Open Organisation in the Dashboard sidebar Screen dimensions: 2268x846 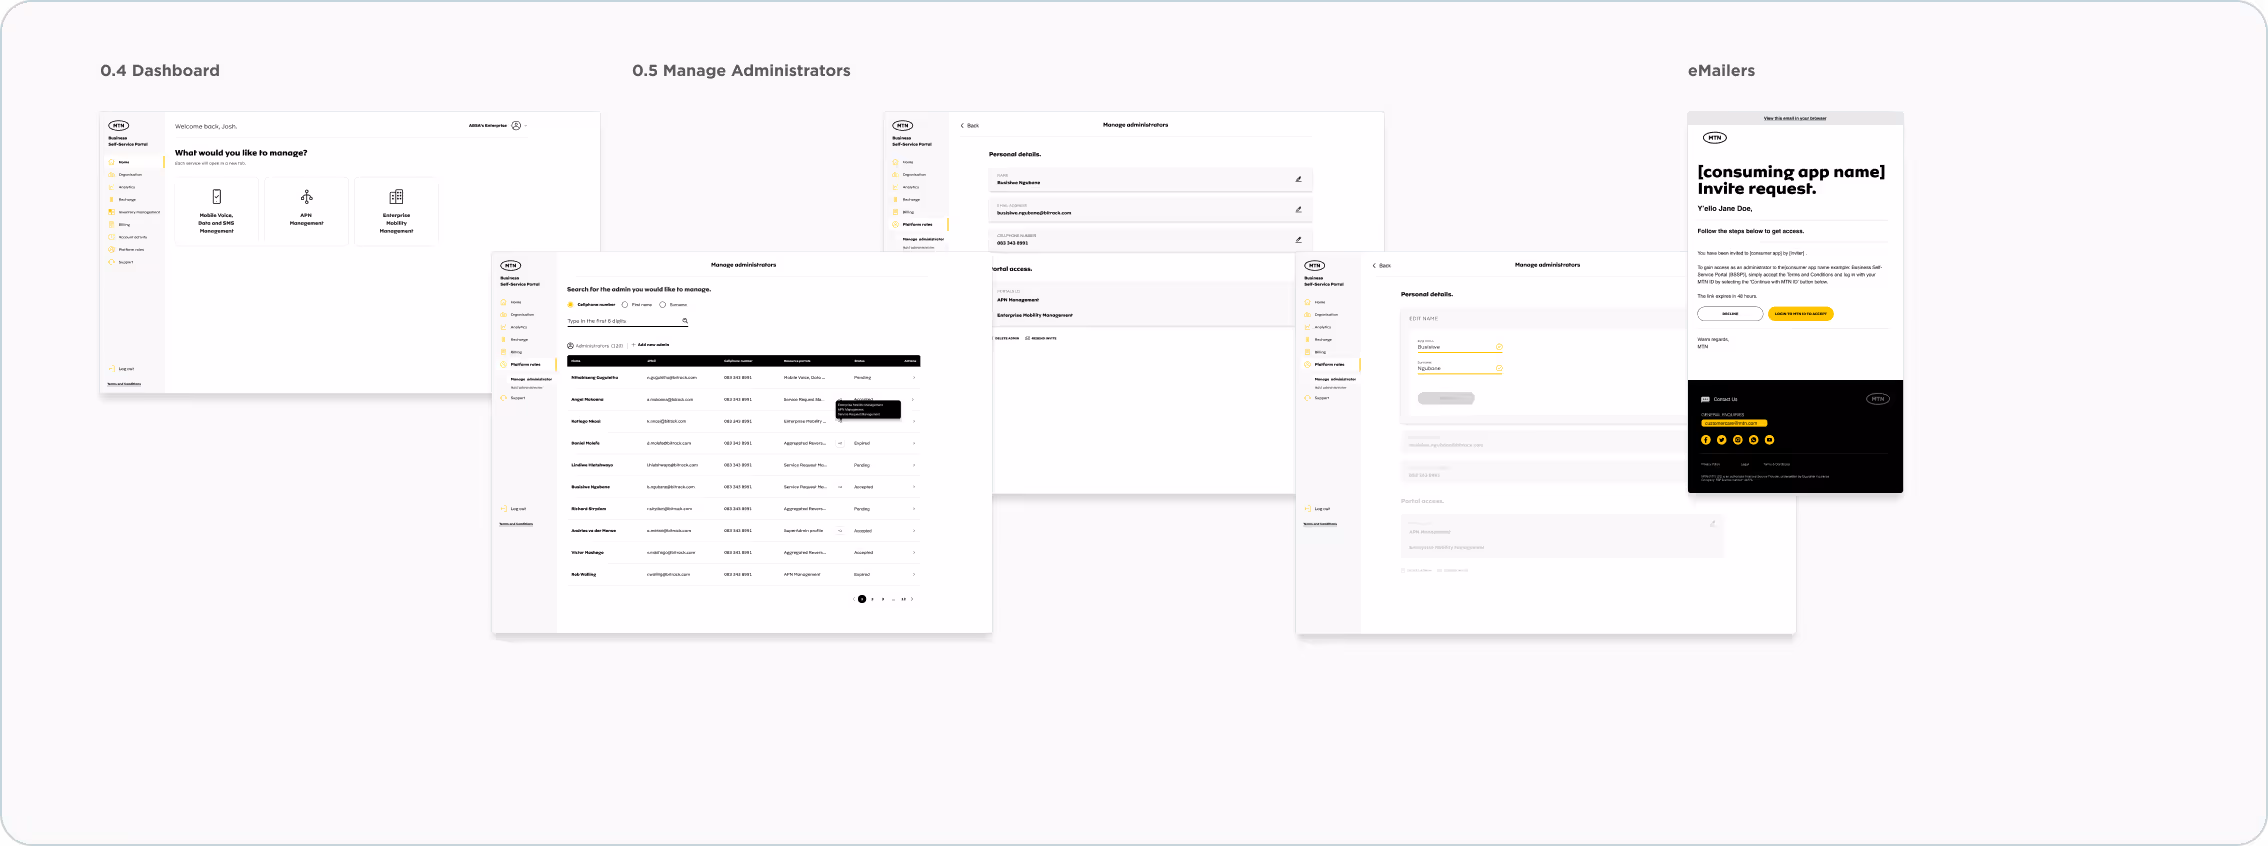point(126,175)
